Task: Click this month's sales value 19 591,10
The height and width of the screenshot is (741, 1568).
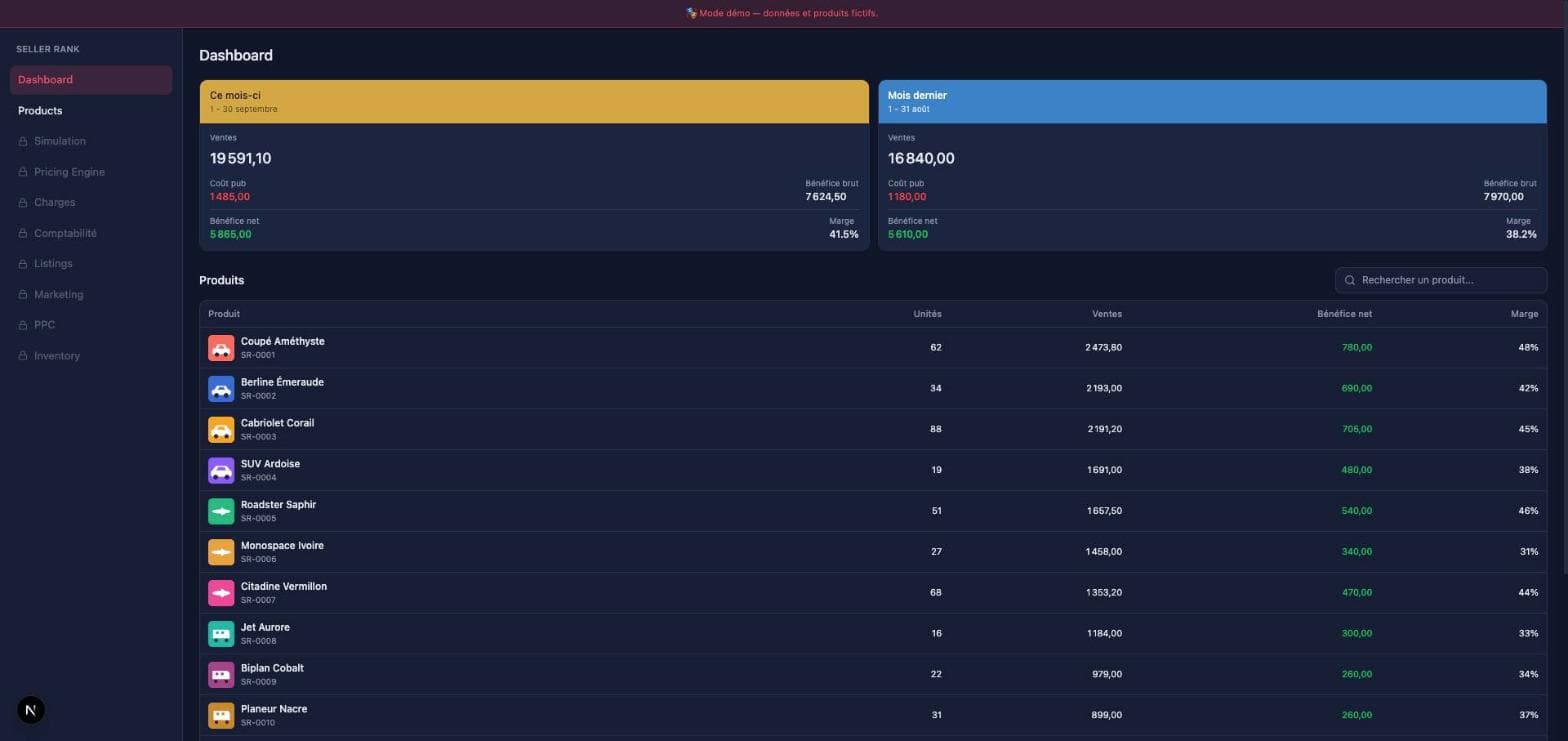Action: tap(240, 158)
